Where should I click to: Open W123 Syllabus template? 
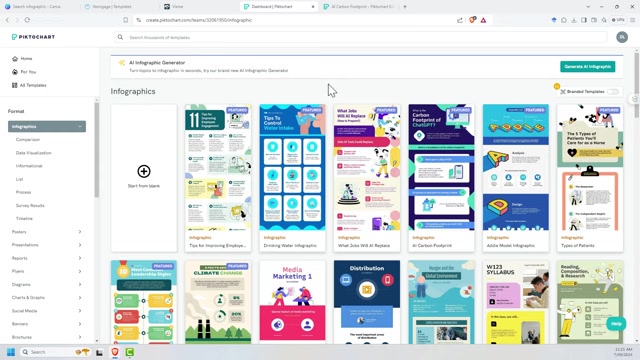(x=516, y=301)
